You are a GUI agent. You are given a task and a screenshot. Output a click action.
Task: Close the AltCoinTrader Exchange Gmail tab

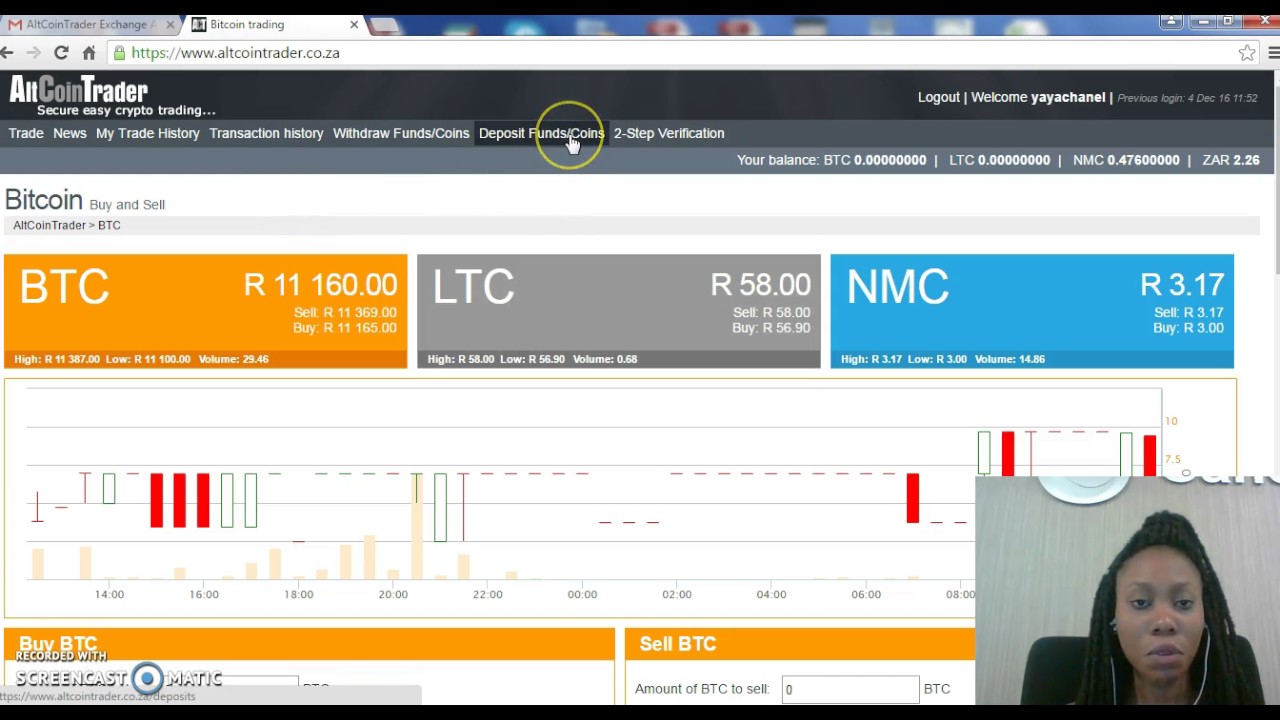pyautogui.click(x=169, y=24)
